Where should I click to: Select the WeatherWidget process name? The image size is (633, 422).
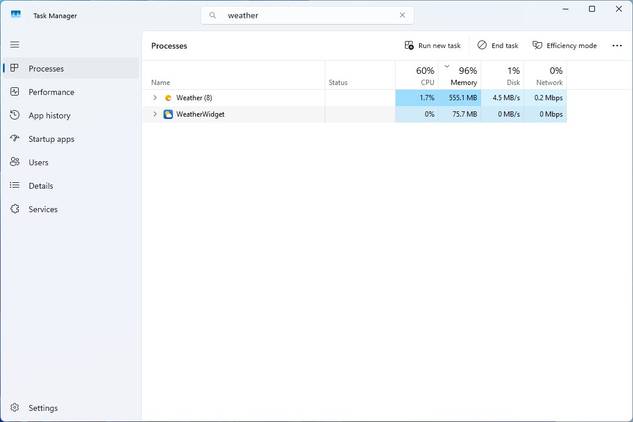pyautogui.click(x=200, y=114)
